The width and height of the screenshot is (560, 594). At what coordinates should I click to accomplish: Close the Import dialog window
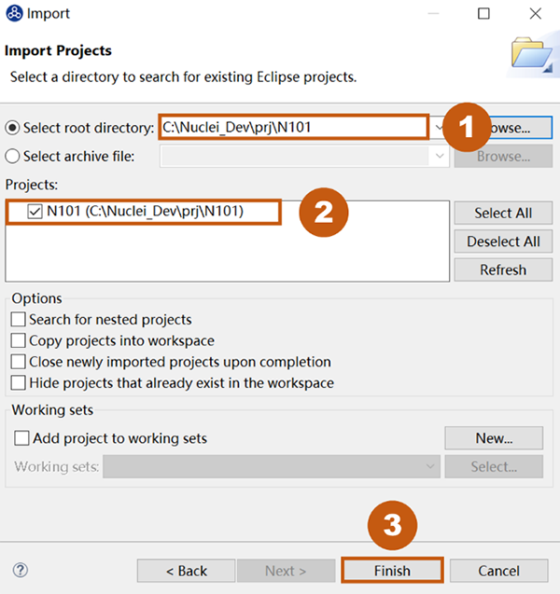[535, 14]
